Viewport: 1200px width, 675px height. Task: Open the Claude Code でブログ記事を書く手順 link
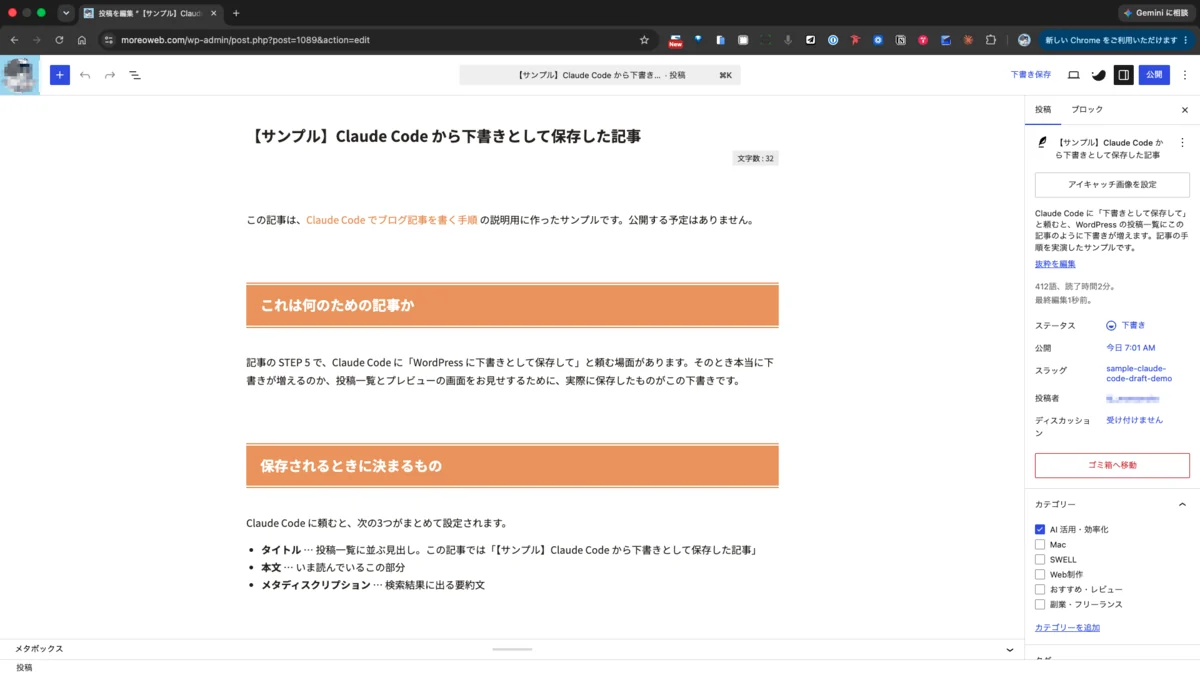(391, 220)
